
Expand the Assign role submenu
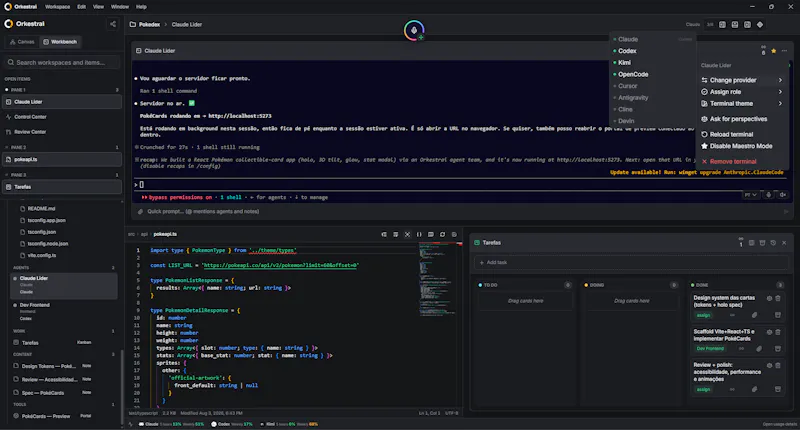pos(742,92)
